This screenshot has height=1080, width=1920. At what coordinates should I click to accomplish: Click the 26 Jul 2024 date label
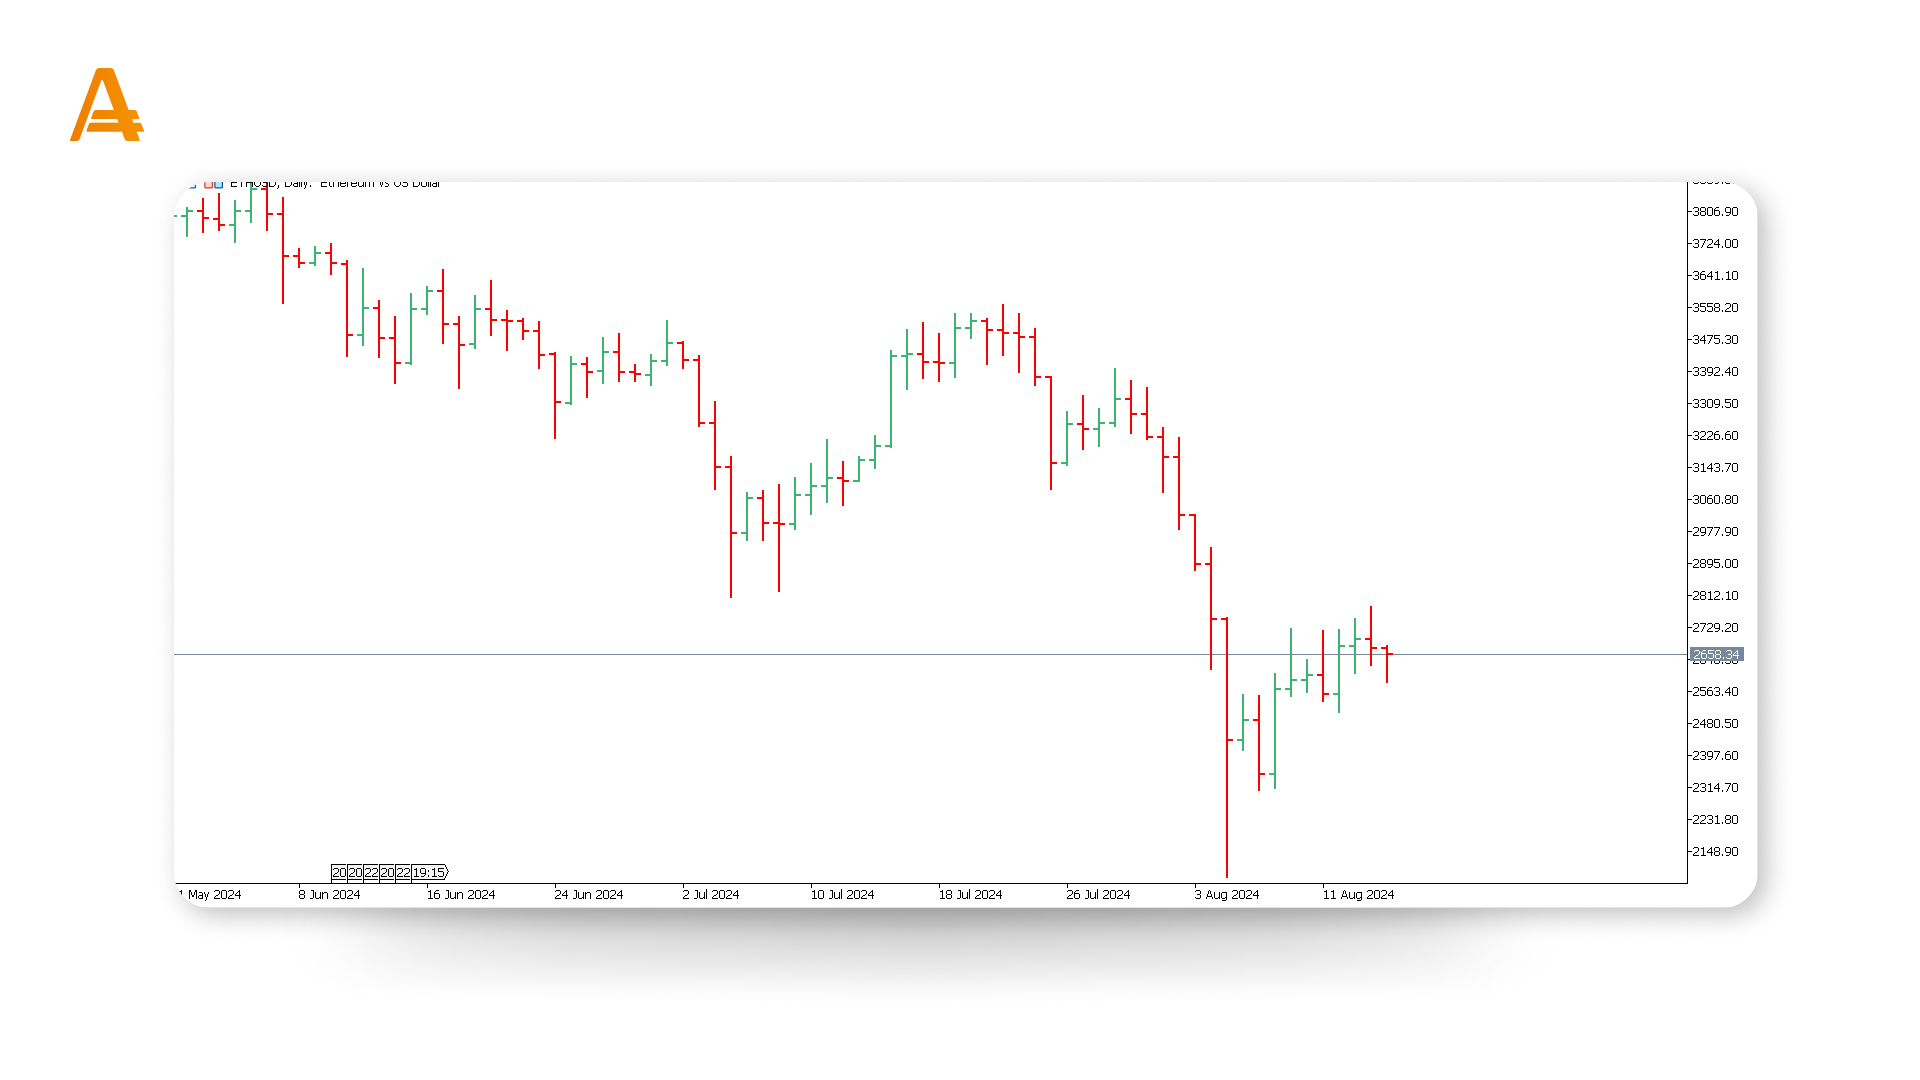pos(1098,895)
